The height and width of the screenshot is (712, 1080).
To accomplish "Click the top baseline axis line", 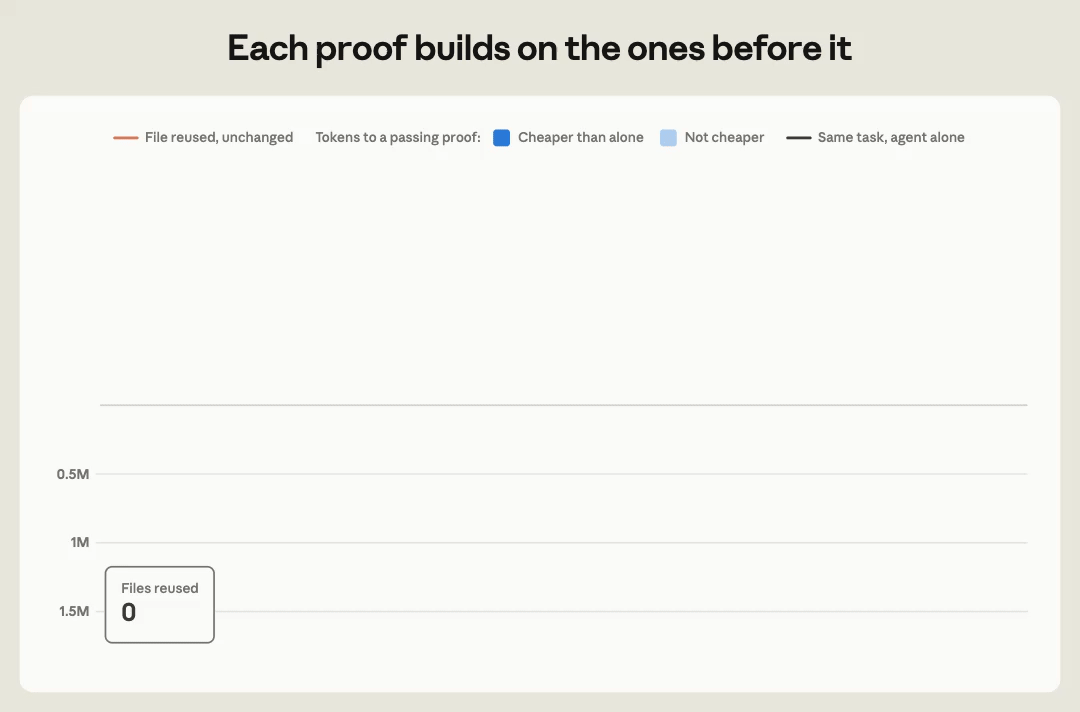I will pos(563,405).
